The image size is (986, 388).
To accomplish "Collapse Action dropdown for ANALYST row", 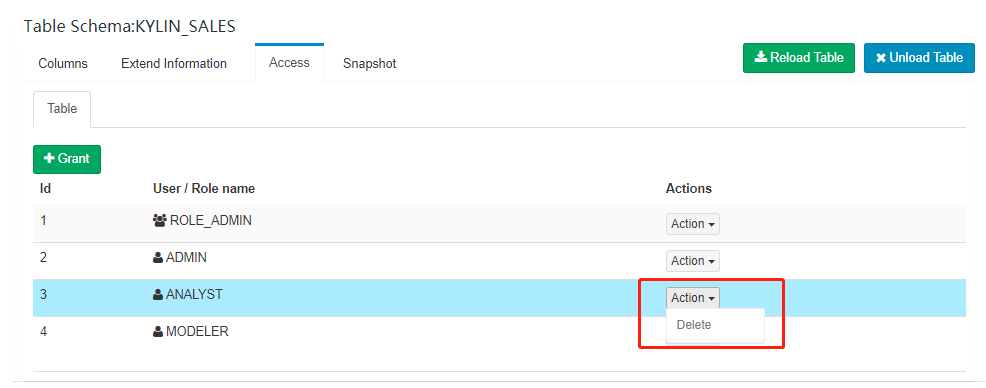I will (x=692, y=298).
